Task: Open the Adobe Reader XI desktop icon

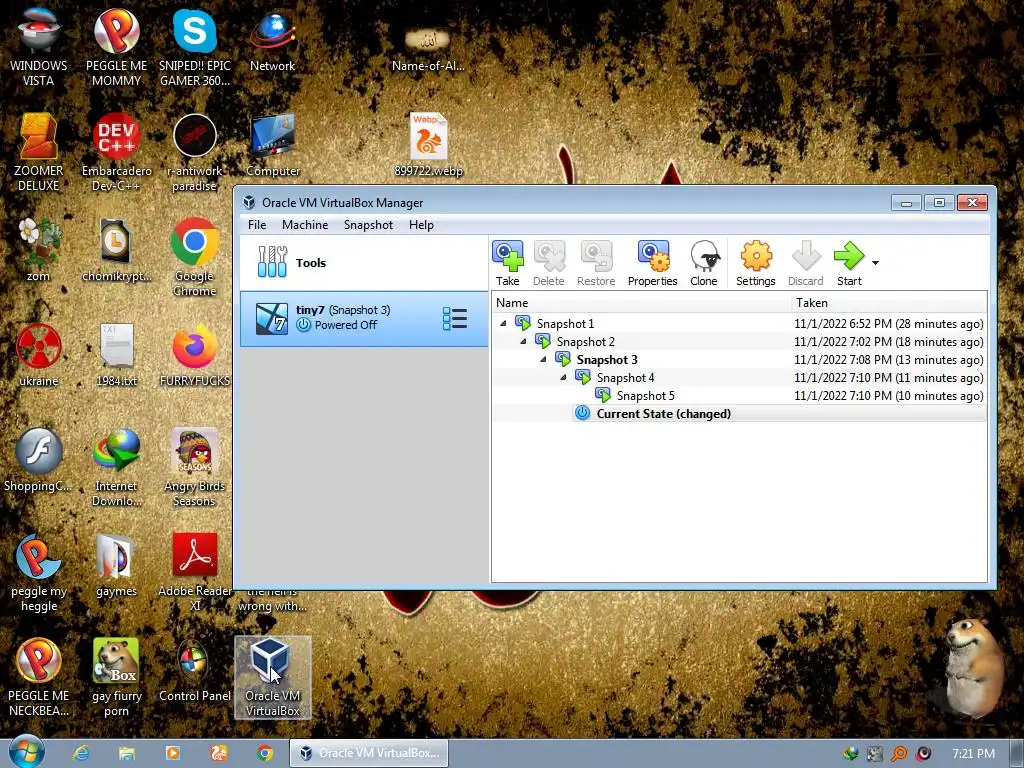Action: [195, 572]
